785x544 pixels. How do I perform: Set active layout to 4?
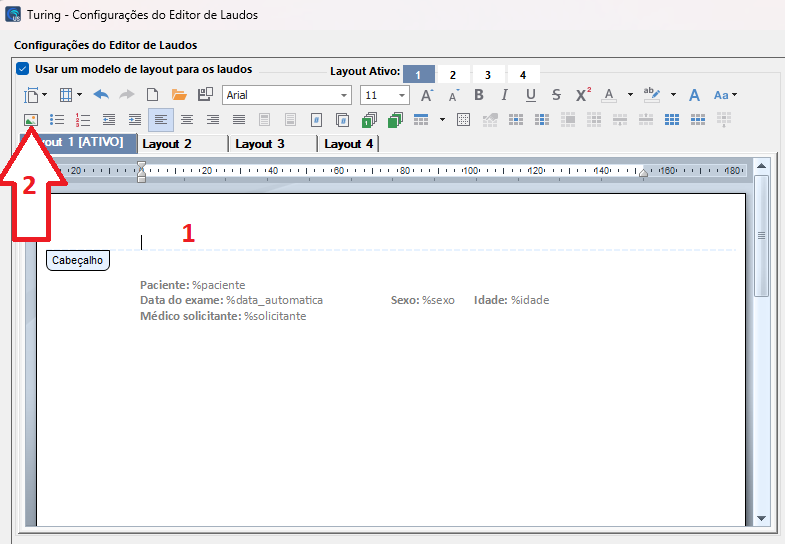(x=523, y=75)
